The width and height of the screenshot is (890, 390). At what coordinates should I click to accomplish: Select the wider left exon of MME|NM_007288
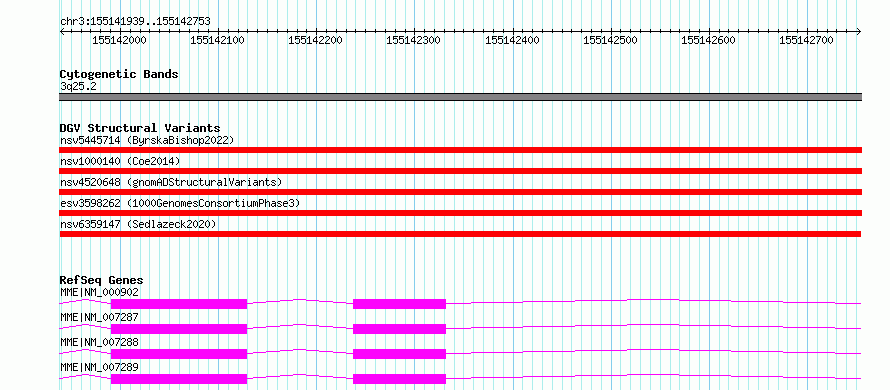(x=179, y=354)
